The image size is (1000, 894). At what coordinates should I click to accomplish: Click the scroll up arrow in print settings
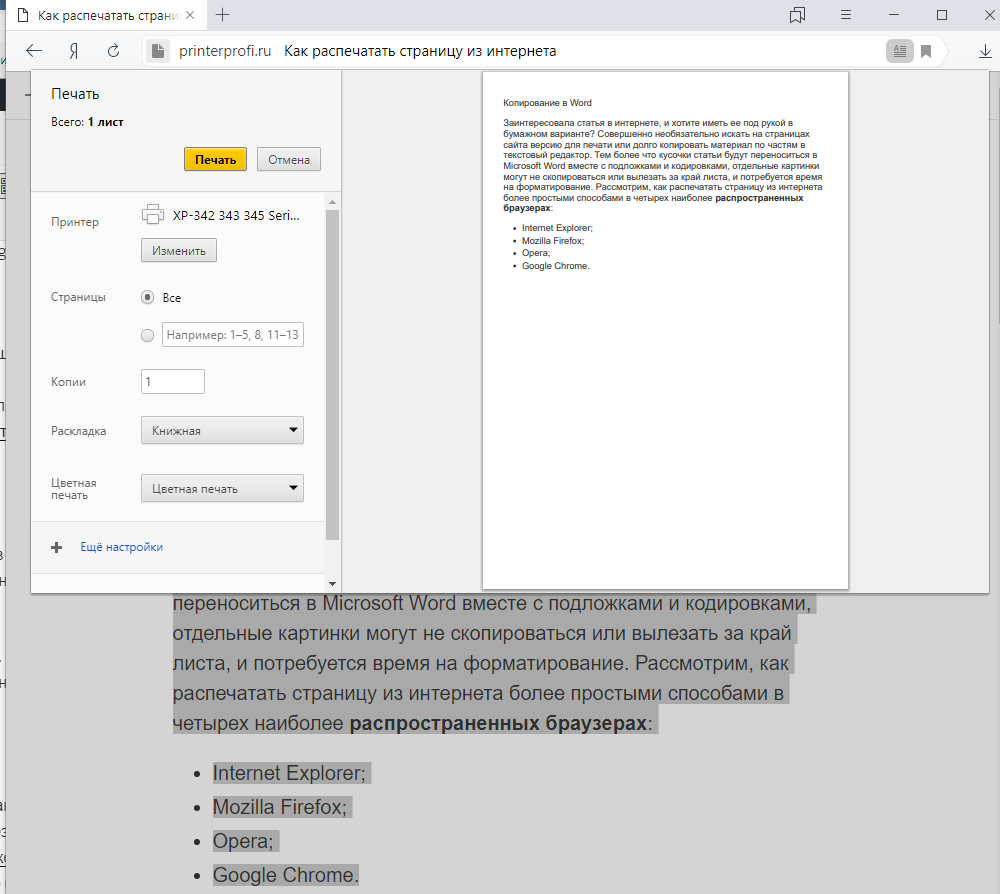click(x=332, y=202)
